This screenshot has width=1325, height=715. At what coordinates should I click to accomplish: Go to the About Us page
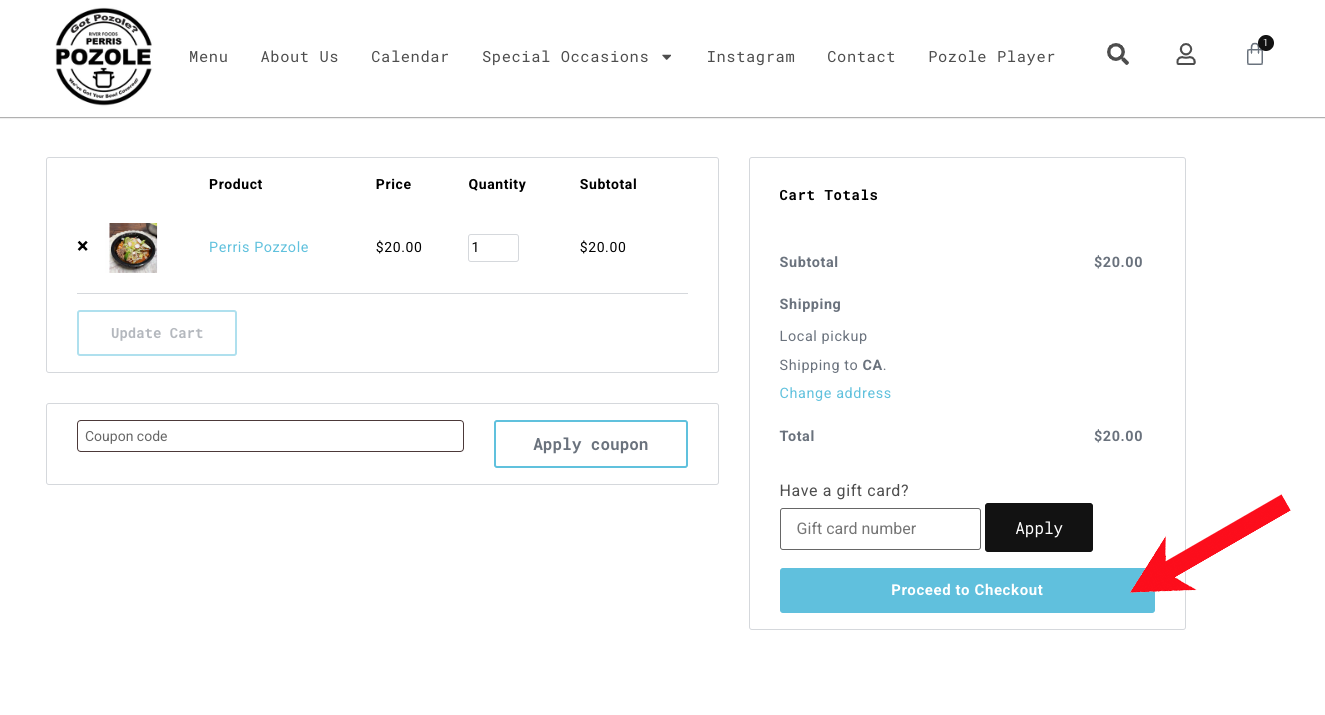[300, 57]
